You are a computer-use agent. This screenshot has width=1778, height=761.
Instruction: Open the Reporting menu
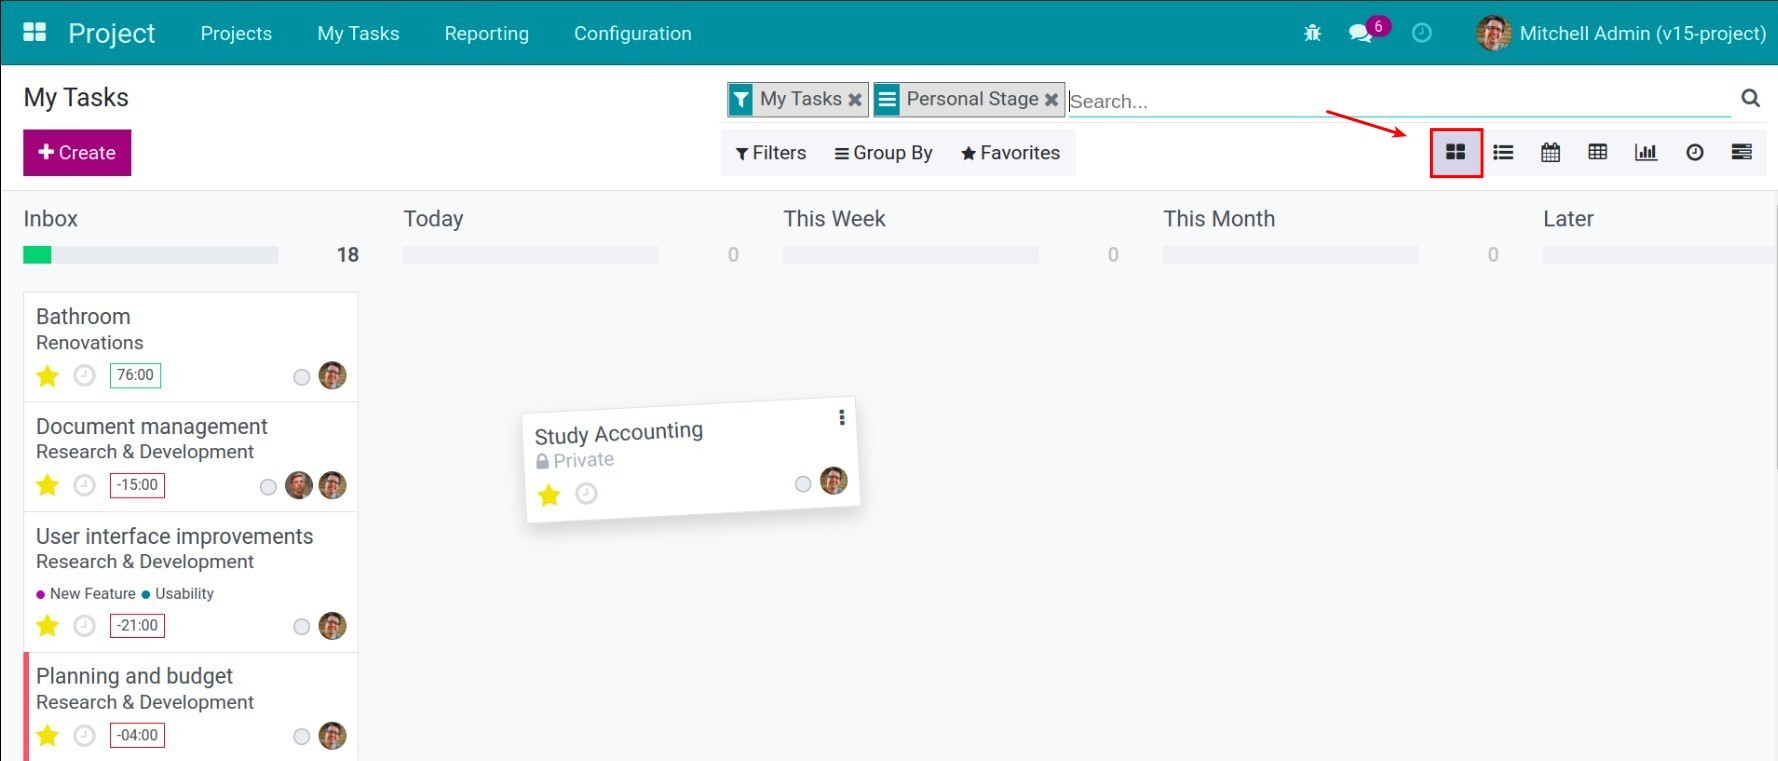(487, 33)
